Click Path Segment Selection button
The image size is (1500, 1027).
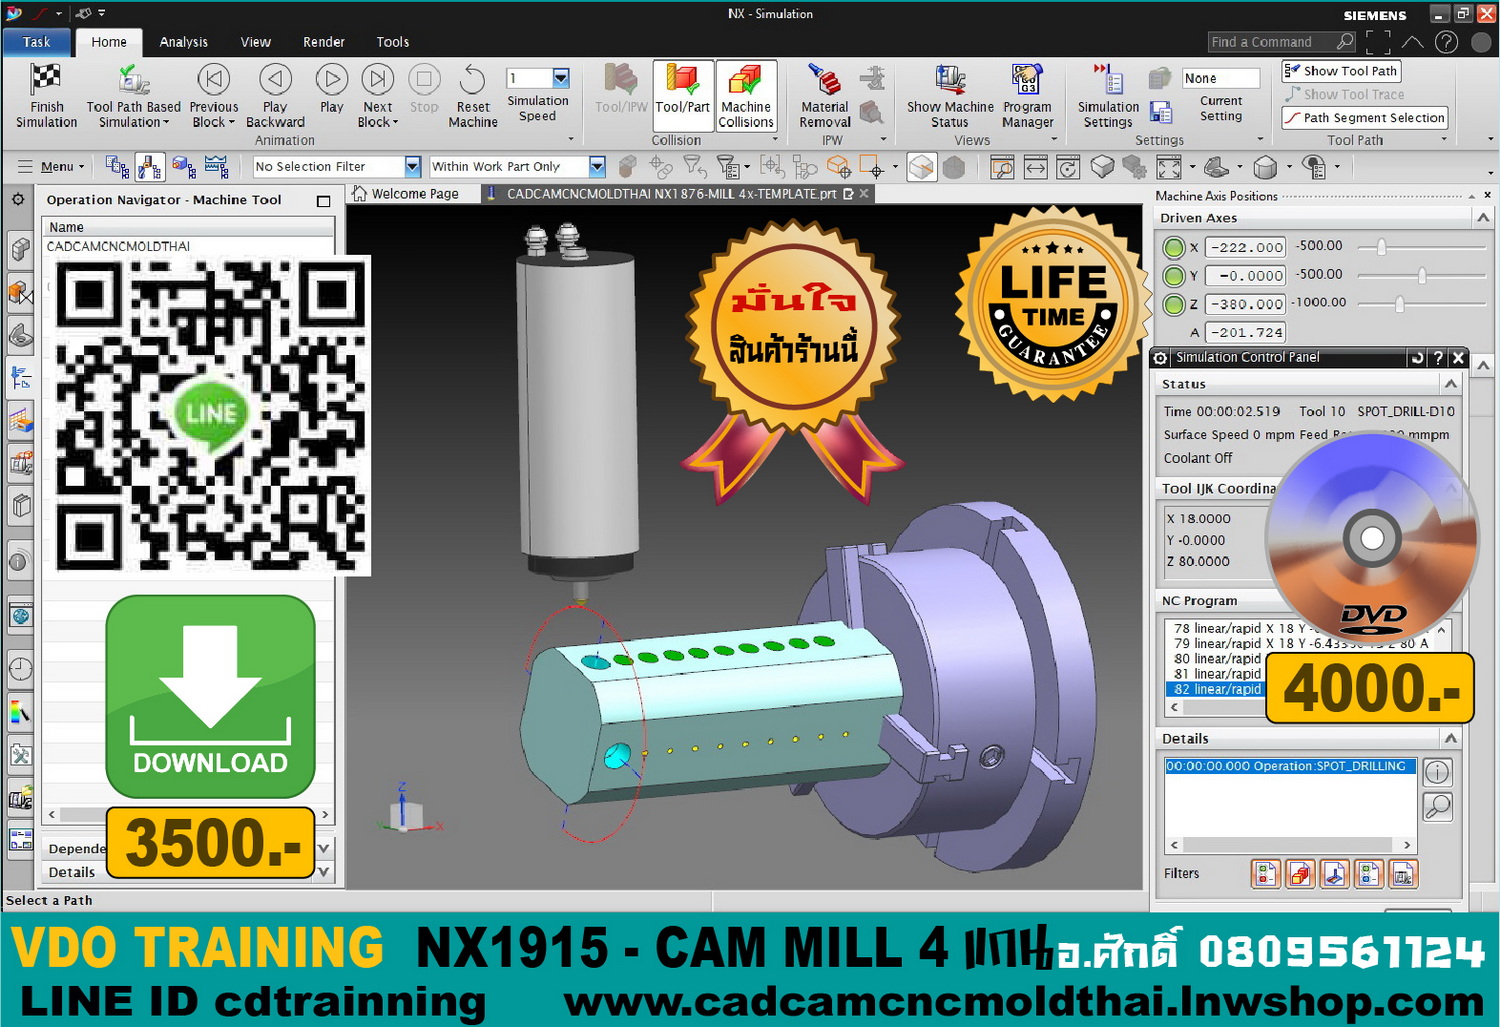[x=1365, y=118]
